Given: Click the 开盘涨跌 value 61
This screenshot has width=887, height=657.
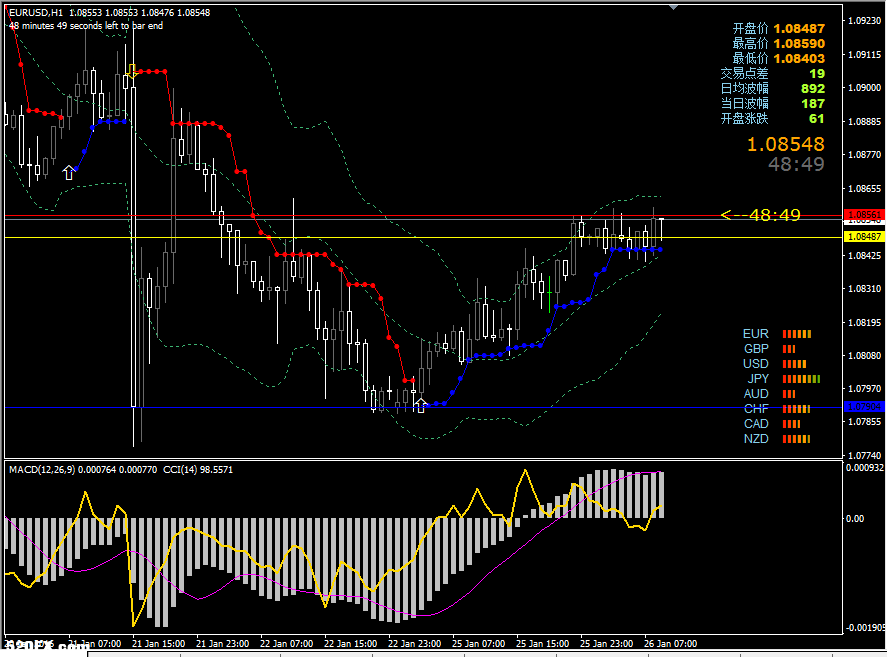Looking at the screenshot, I should tap(817, 118).
